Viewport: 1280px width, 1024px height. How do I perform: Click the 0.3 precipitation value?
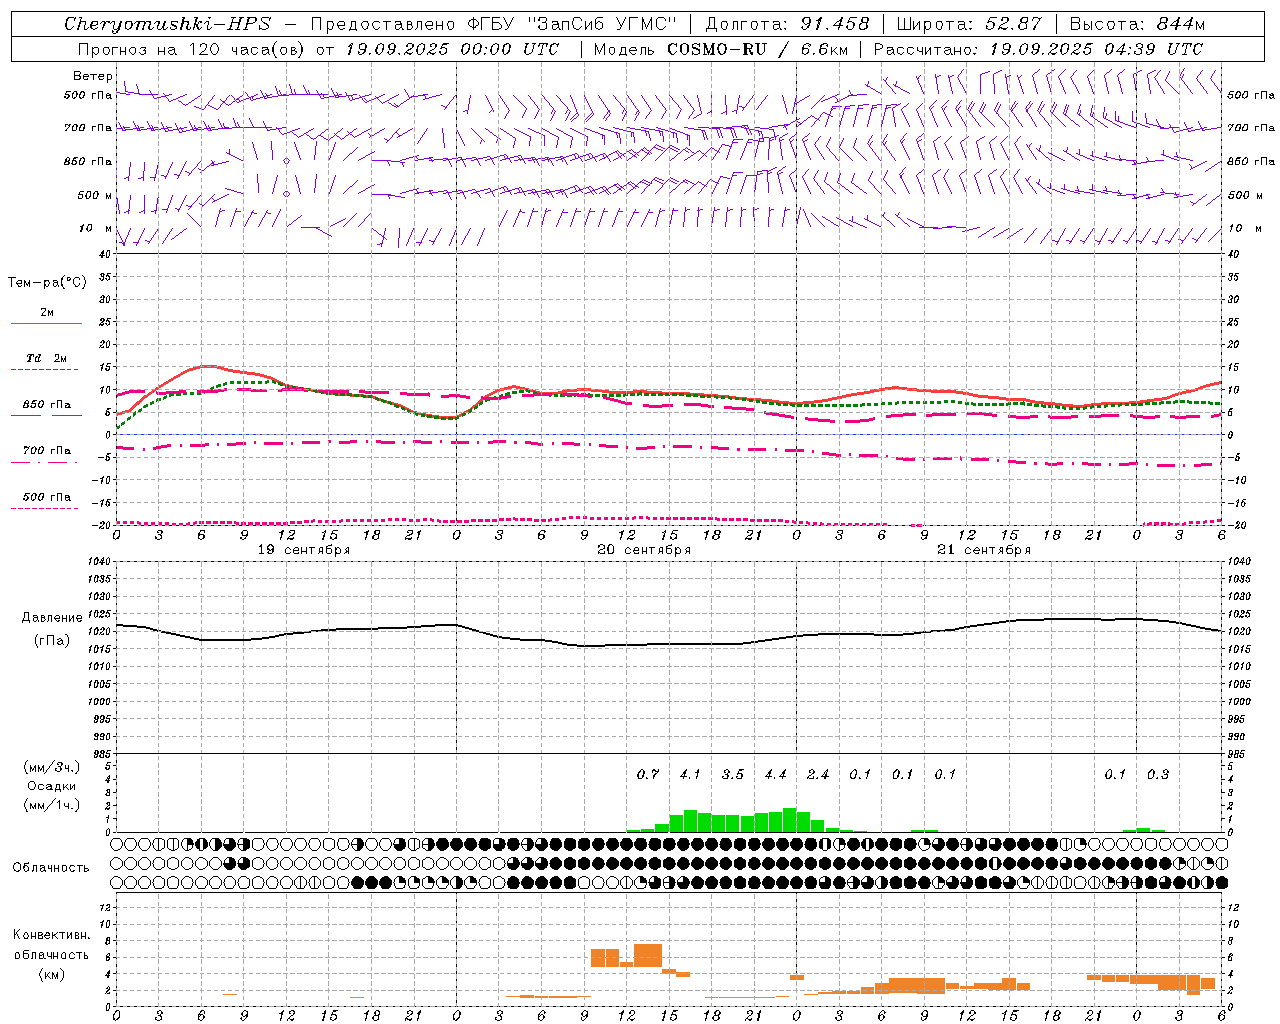(1158, 774)
